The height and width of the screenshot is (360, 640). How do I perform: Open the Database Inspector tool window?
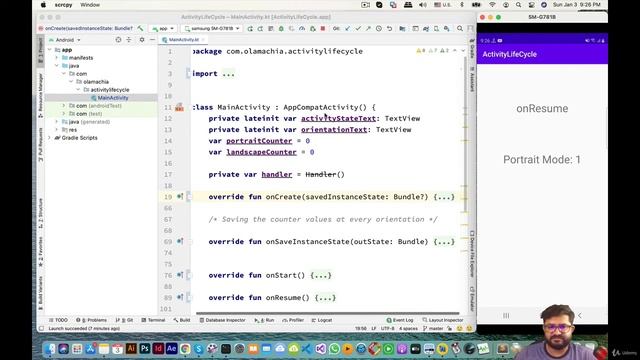click(222, 320)
